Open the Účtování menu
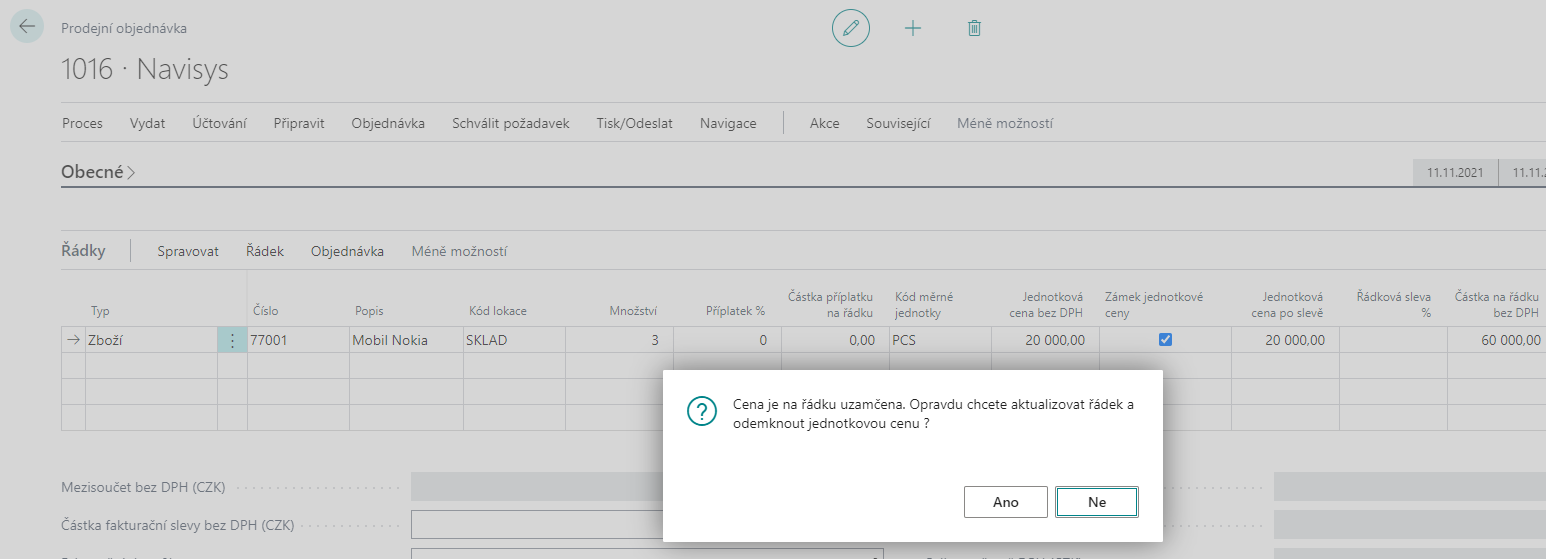This screenshot has width=1546, height=559. tap(219, 124)
